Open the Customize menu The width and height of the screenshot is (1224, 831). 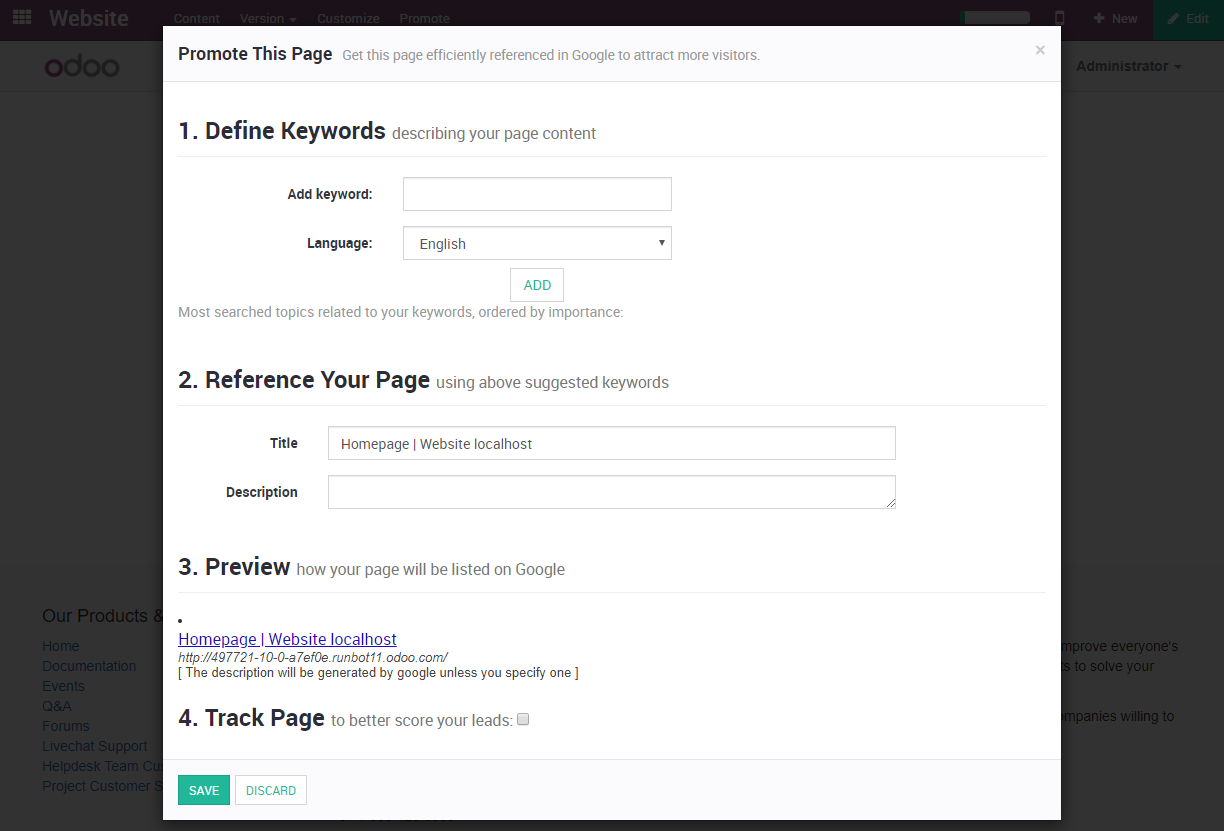tap(348, 19)
